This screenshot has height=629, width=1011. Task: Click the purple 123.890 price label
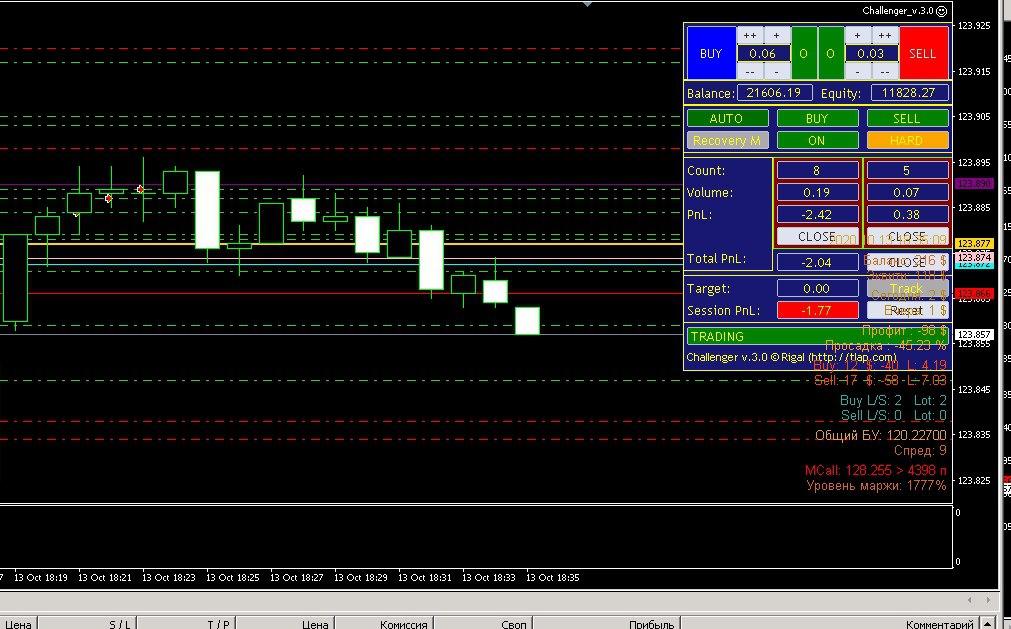974,184
